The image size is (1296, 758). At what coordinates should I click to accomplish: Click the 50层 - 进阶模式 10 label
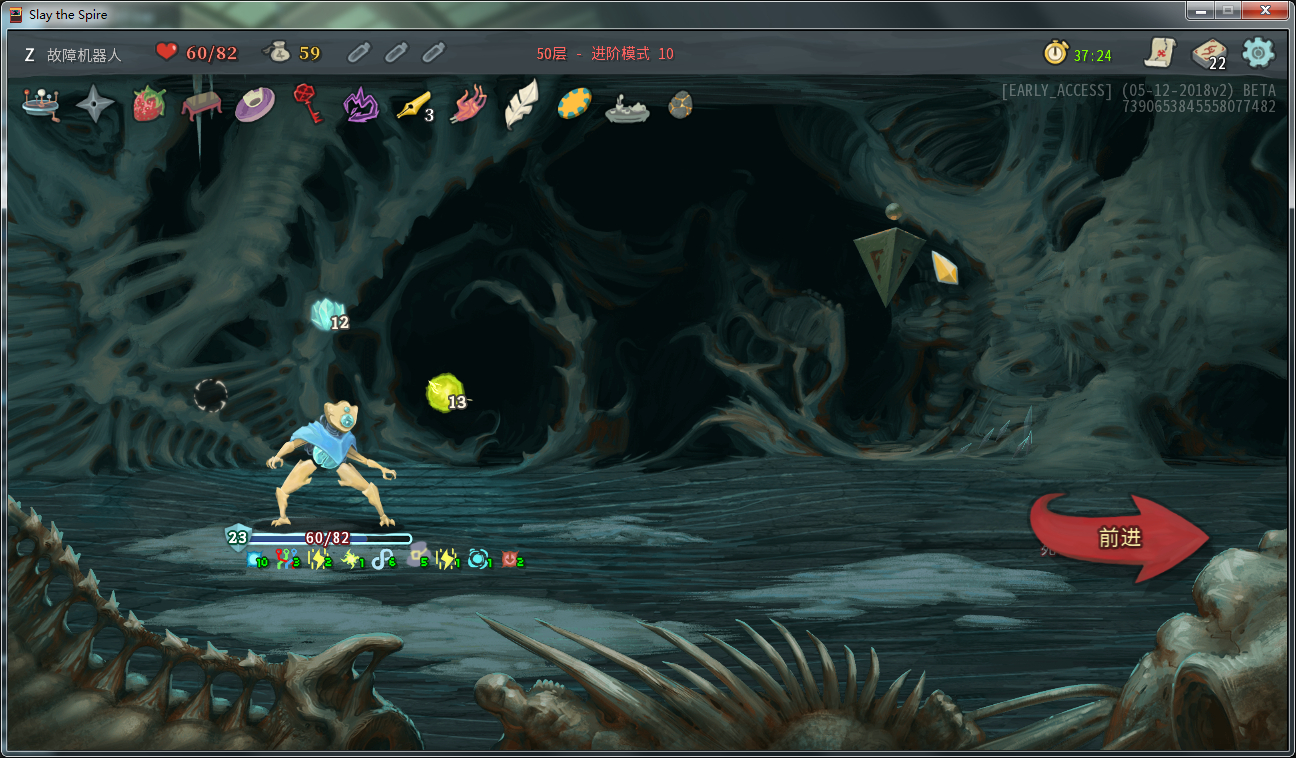pyautogui.click(x=605, y=54)
